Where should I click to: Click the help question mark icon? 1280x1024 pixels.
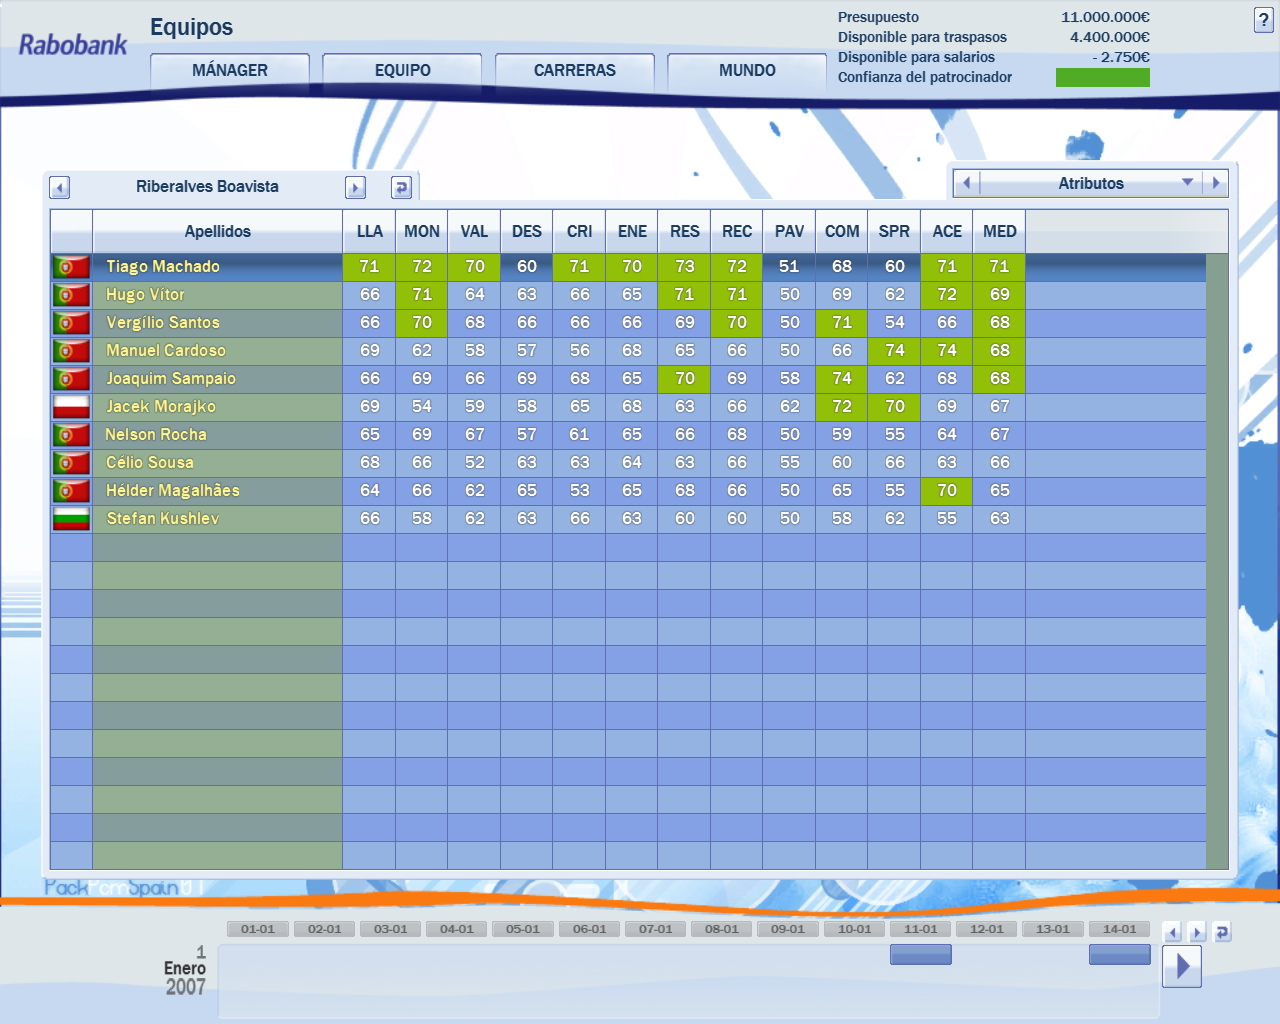click(x=1263, y=20)
